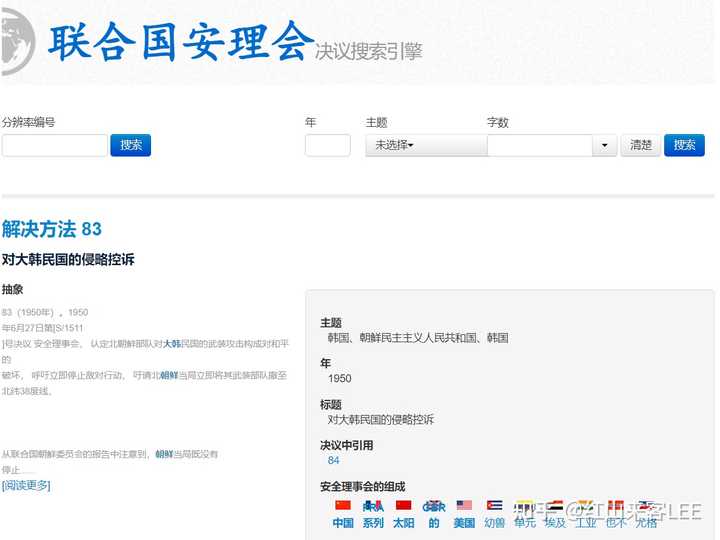Click the 工业 country link

(585, 523)
